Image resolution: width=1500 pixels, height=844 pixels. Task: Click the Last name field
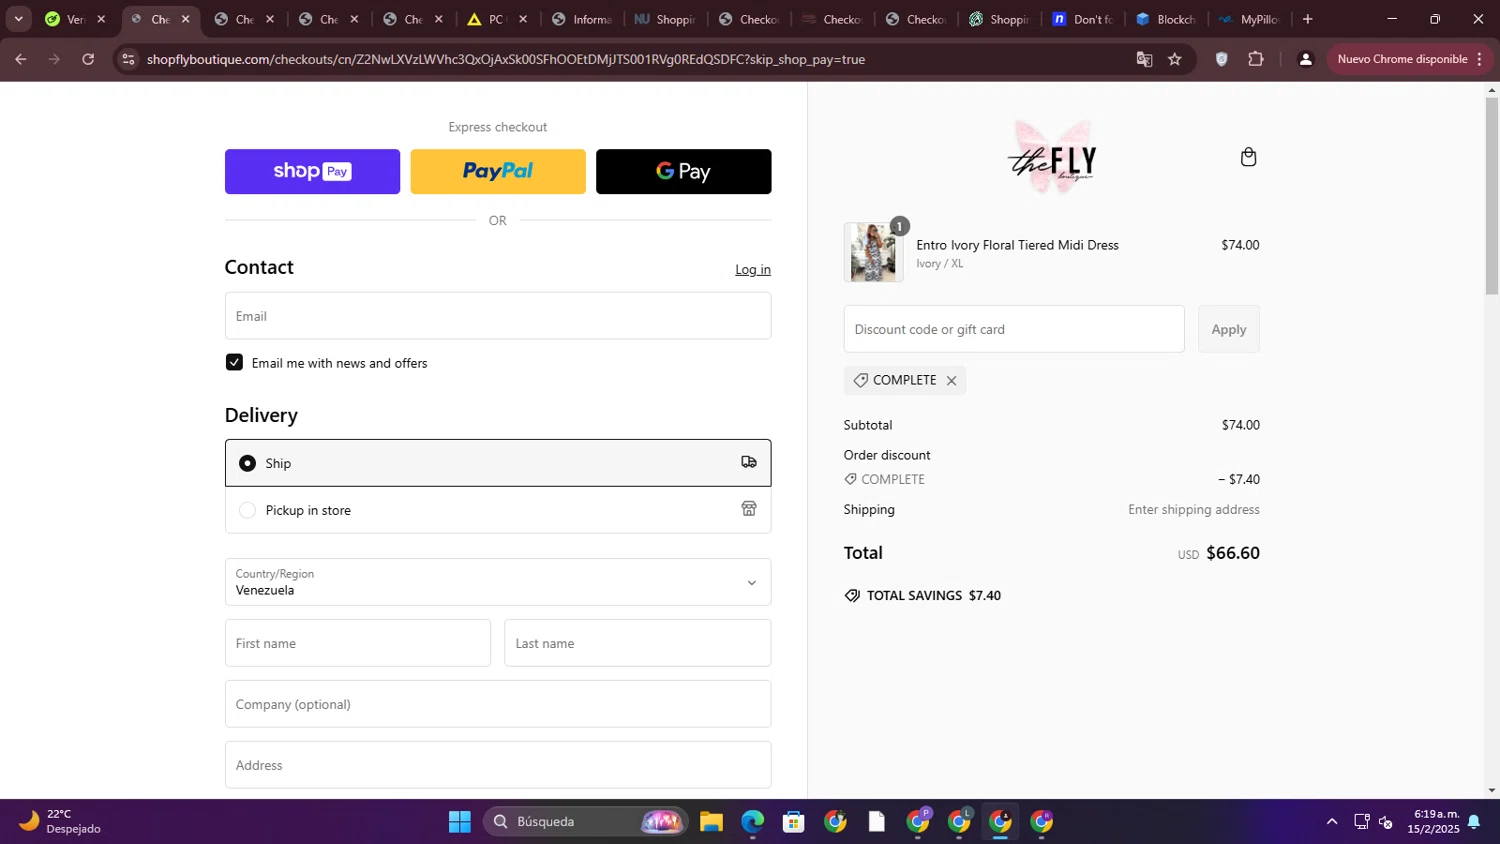[x=637, y=643]
